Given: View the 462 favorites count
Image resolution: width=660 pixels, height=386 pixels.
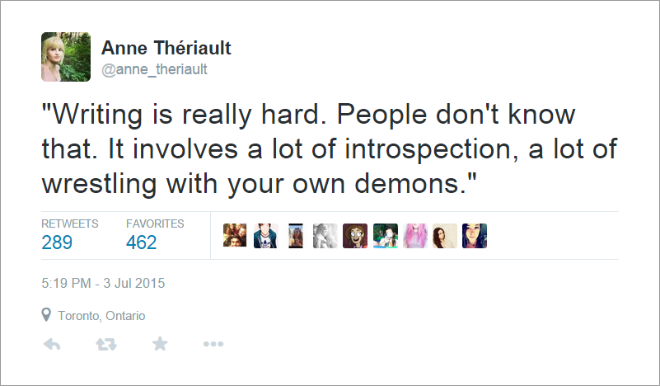Looking at the screenshot, I should click(141, 242).
